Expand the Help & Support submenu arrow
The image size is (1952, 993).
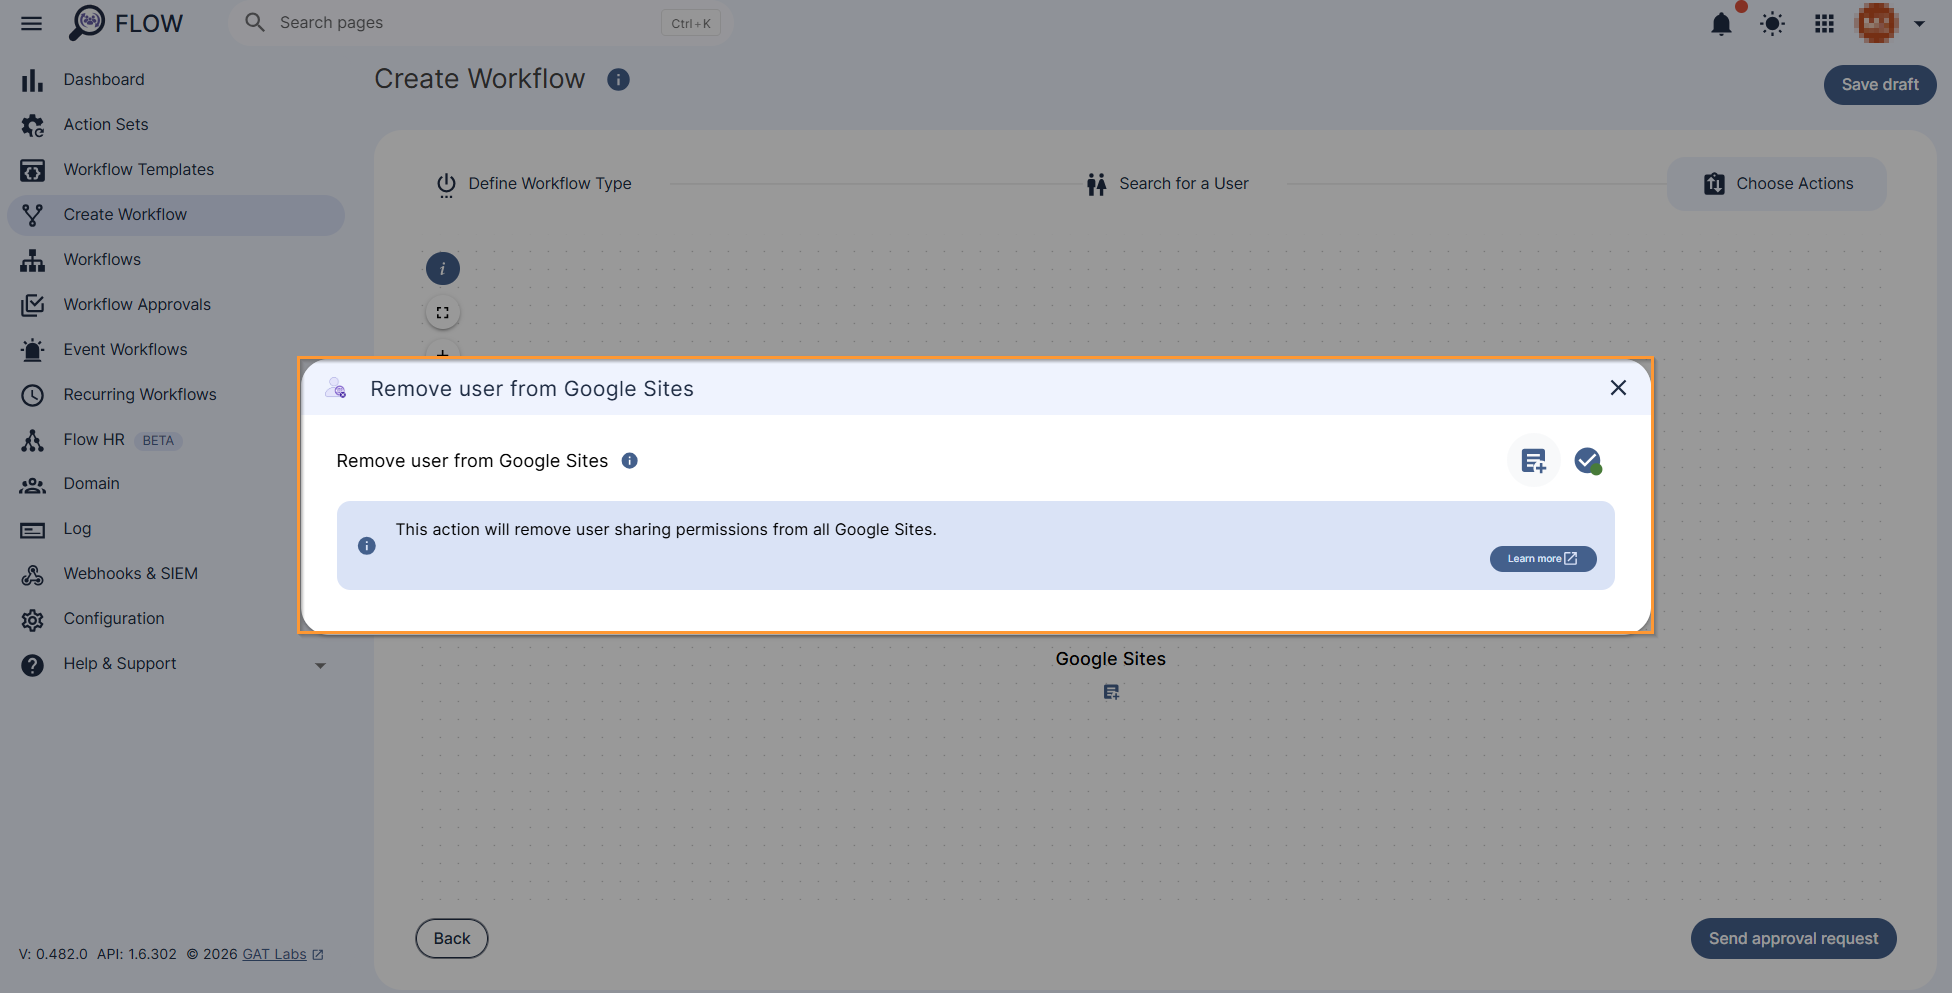[320, 665]
